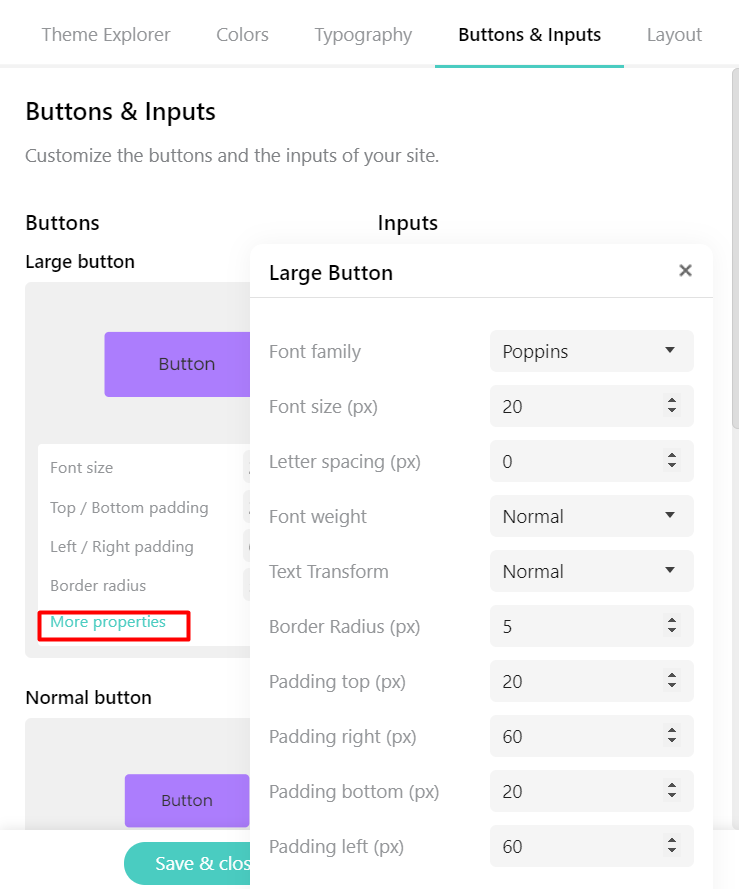The image size is (739, 889).
Task: Switch to the Theme Explorer tab
Action: 106,35
